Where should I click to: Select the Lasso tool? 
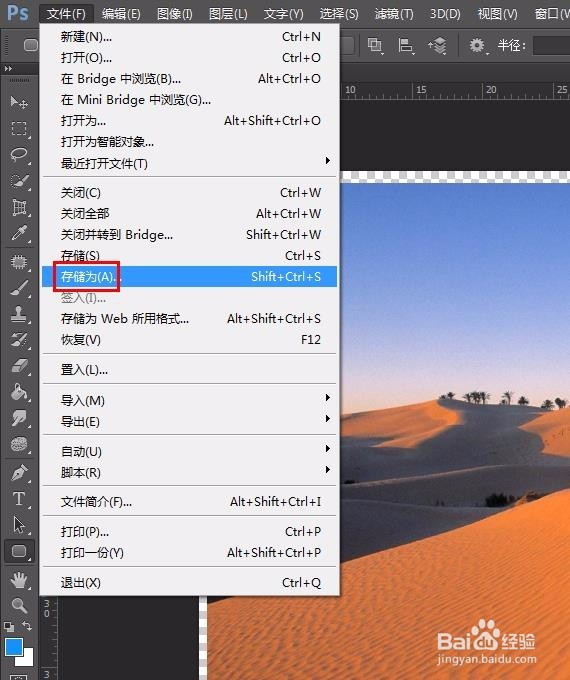coord(19,155)
